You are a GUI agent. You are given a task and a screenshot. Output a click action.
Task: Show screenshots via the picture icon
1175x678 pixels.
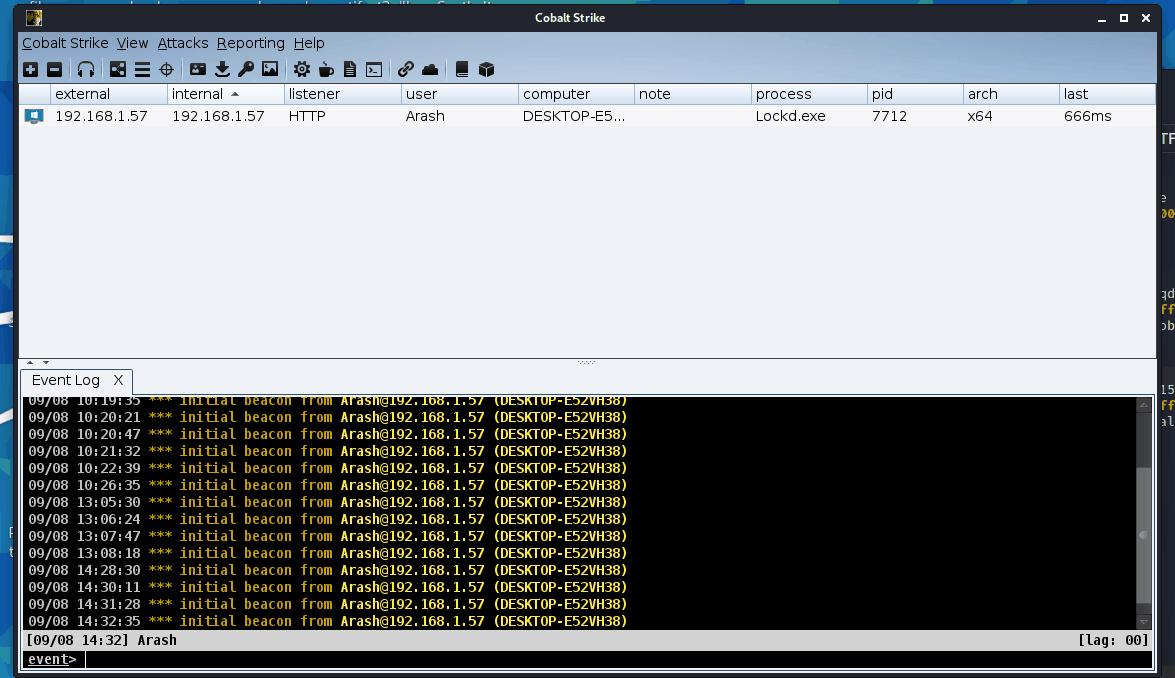click(x=270, y=70)
